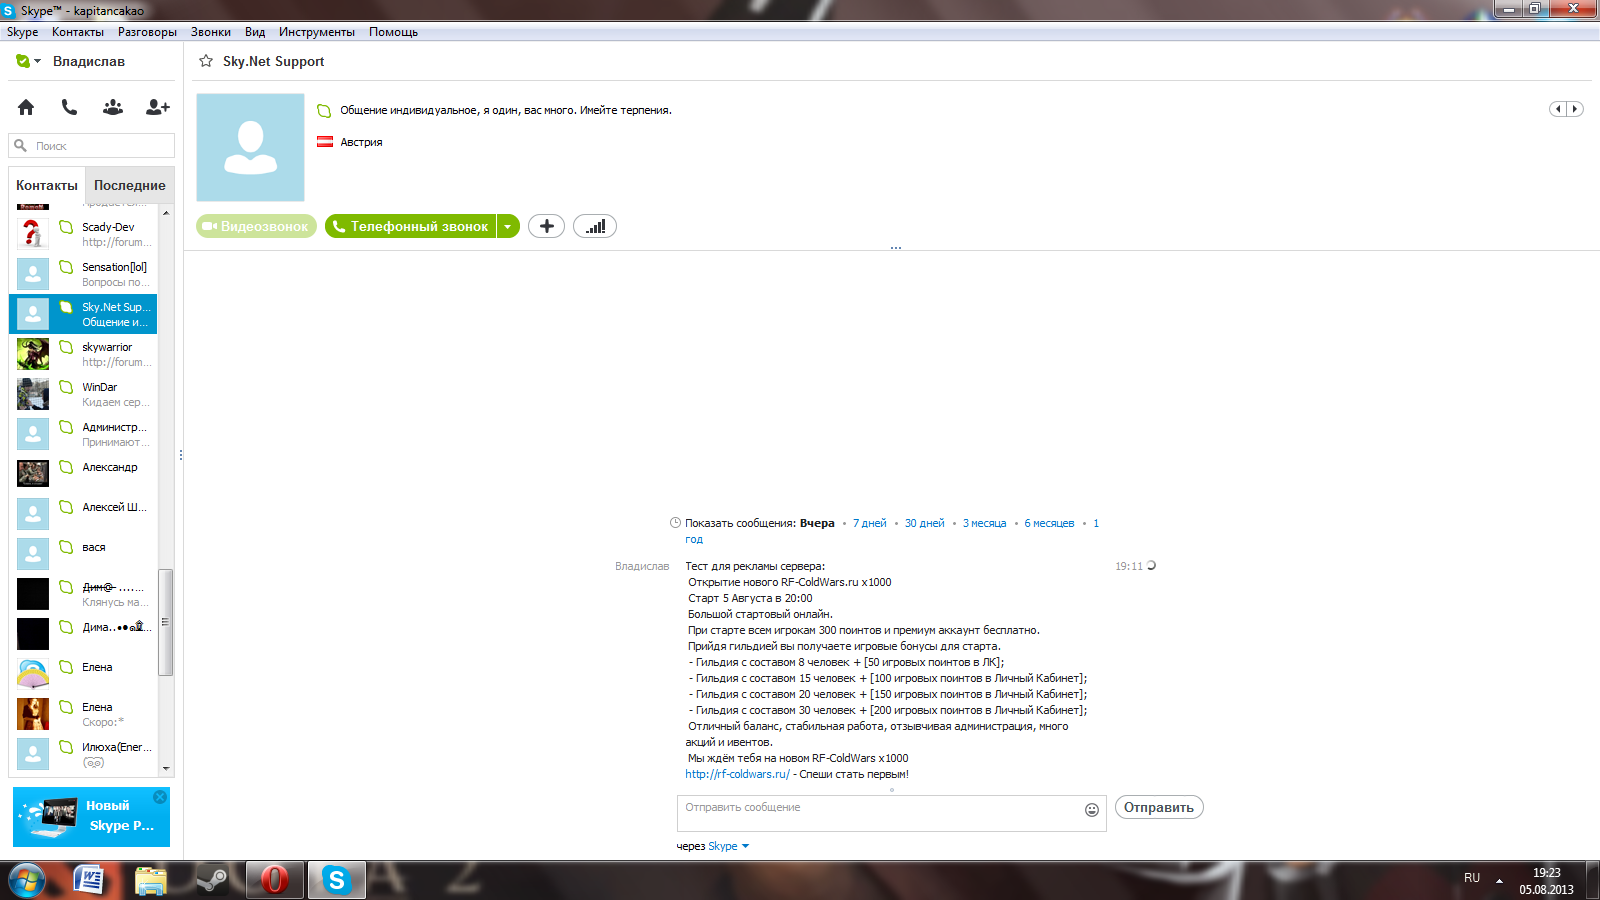1600x900 pixels.
Task: Open Opera browser from the taskbar
Action: pyautogui.click(x=274, y=880)
